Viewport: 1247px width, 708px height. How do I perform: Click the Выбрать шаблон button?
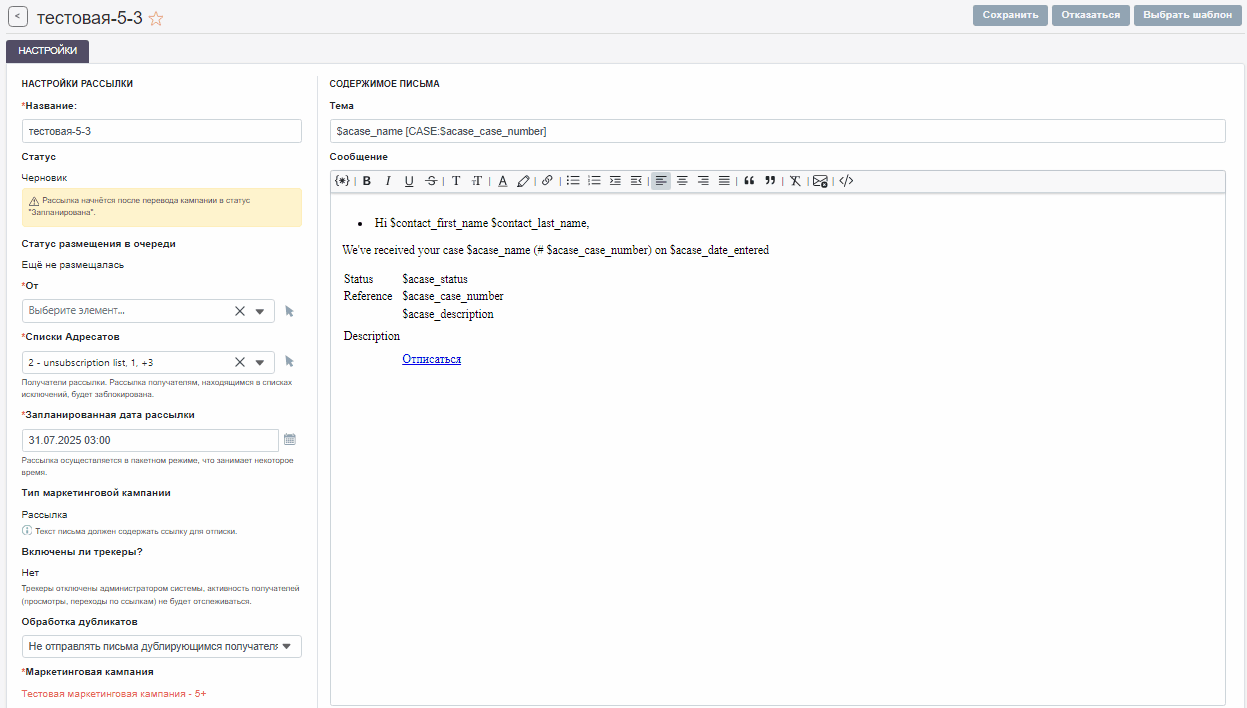(x=1187, y=15)
